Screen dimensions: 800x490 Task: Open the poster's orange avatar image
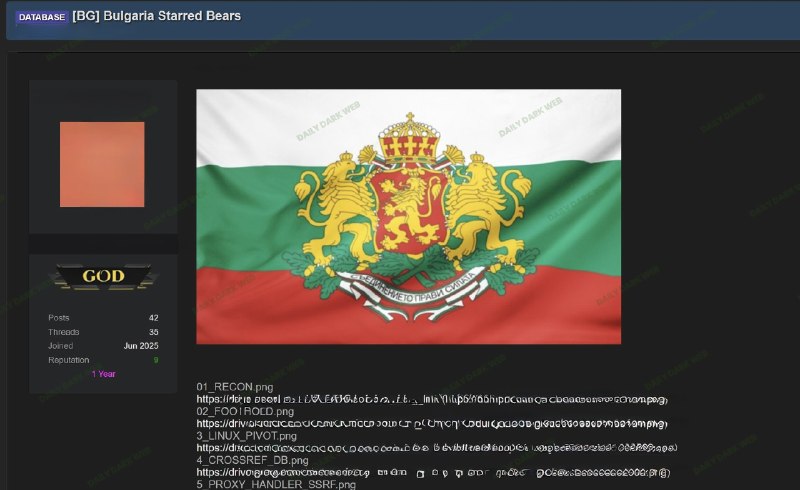(x=102, y=164)
